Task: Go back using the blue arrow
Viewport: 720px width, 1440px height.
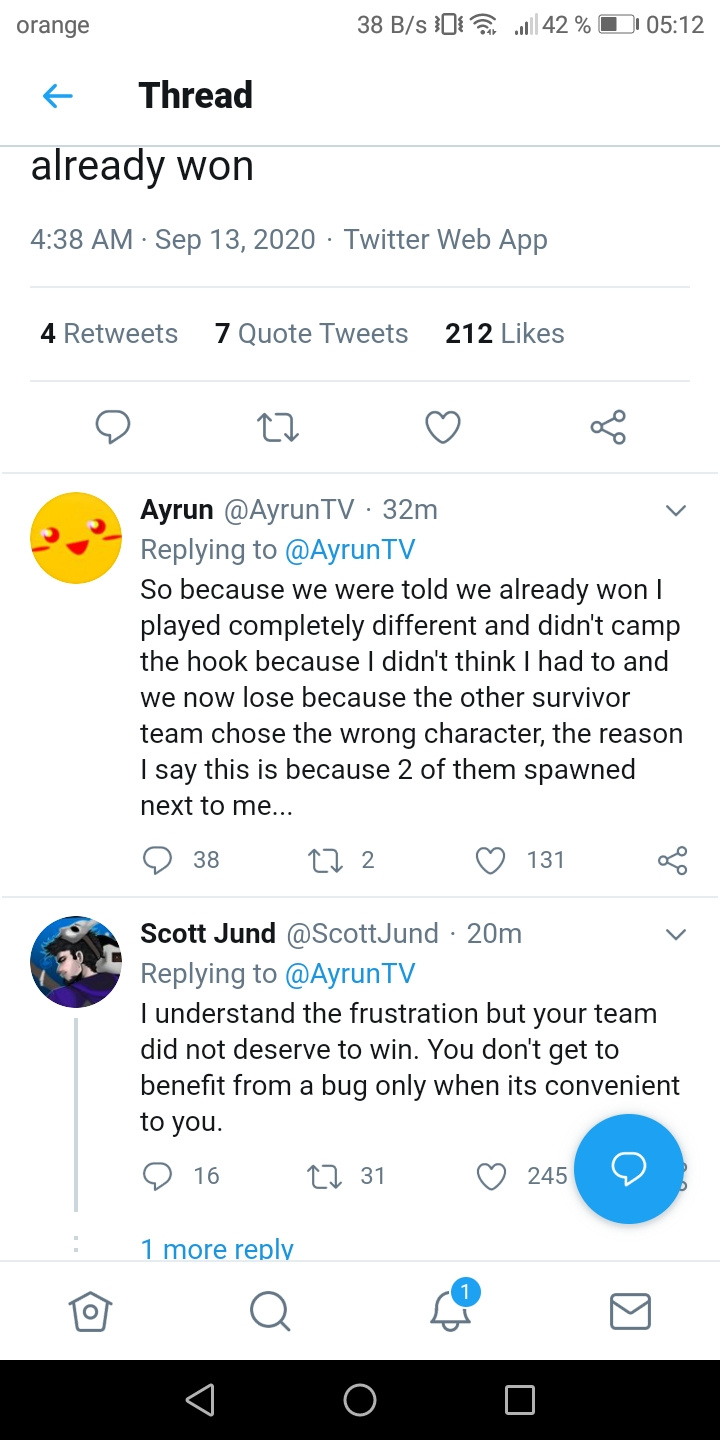Action: pyautogui.click(x=58, y=96)
